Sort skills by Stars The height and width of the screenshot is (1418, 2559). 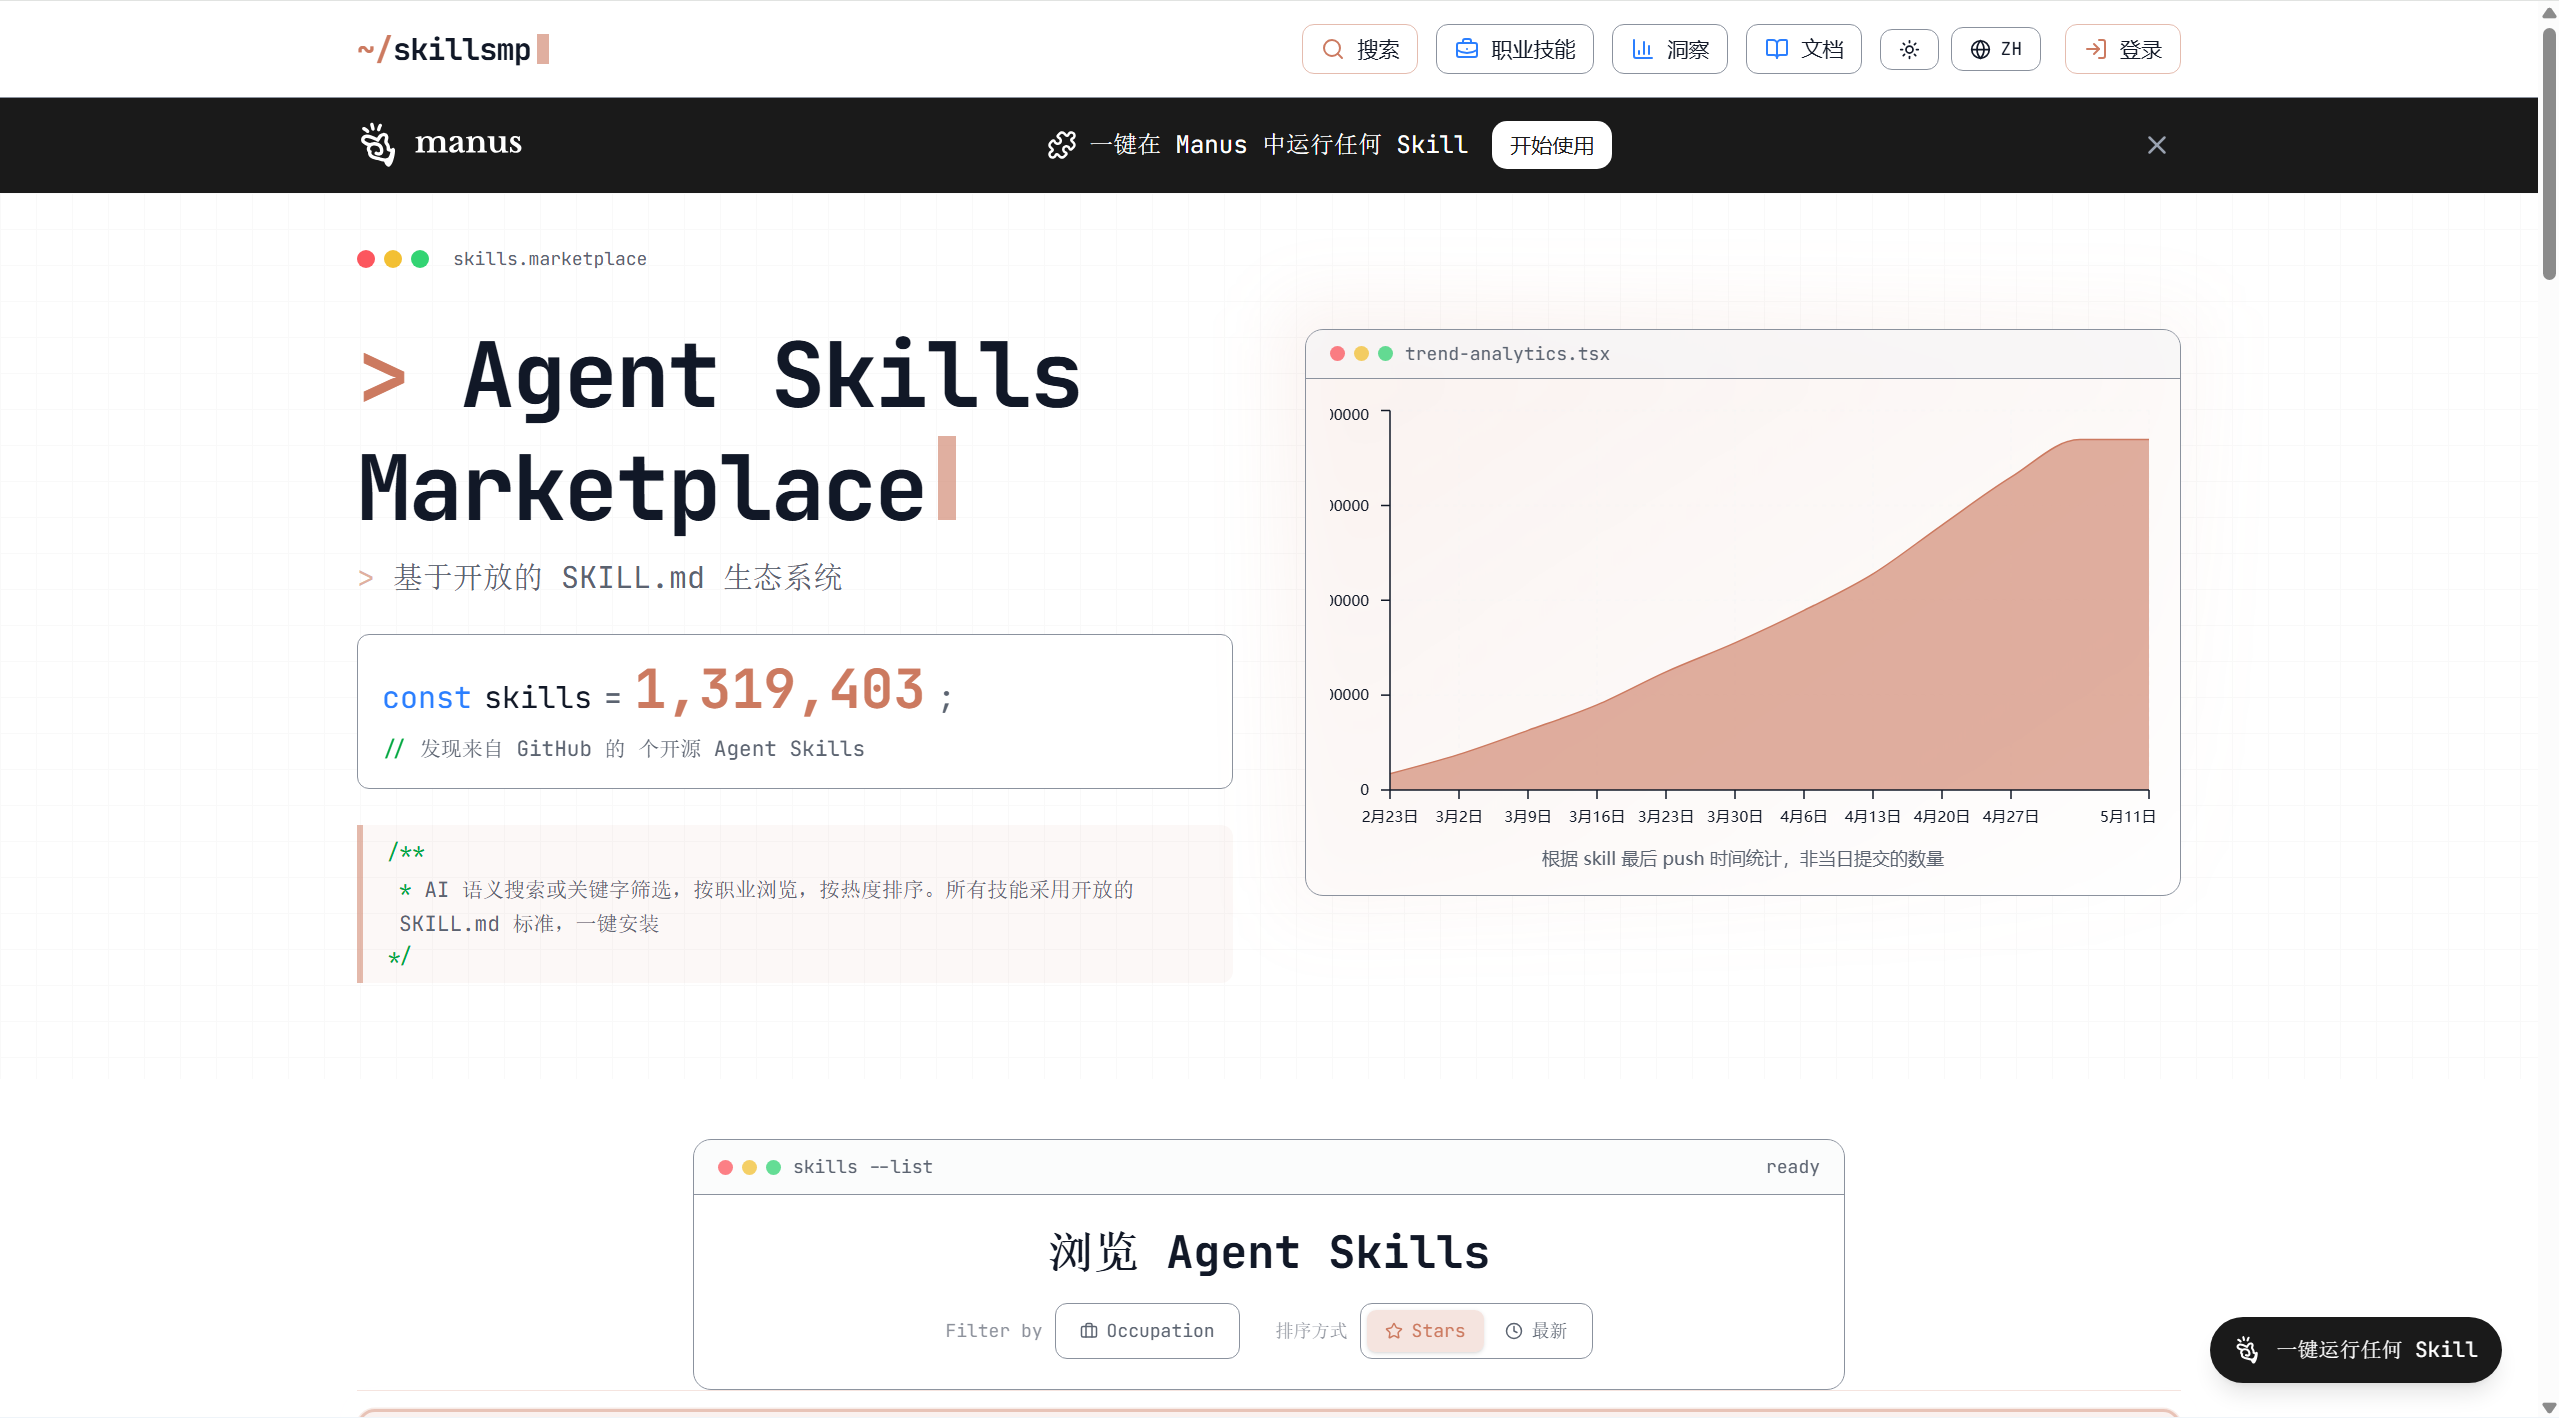point(1424,1330)
